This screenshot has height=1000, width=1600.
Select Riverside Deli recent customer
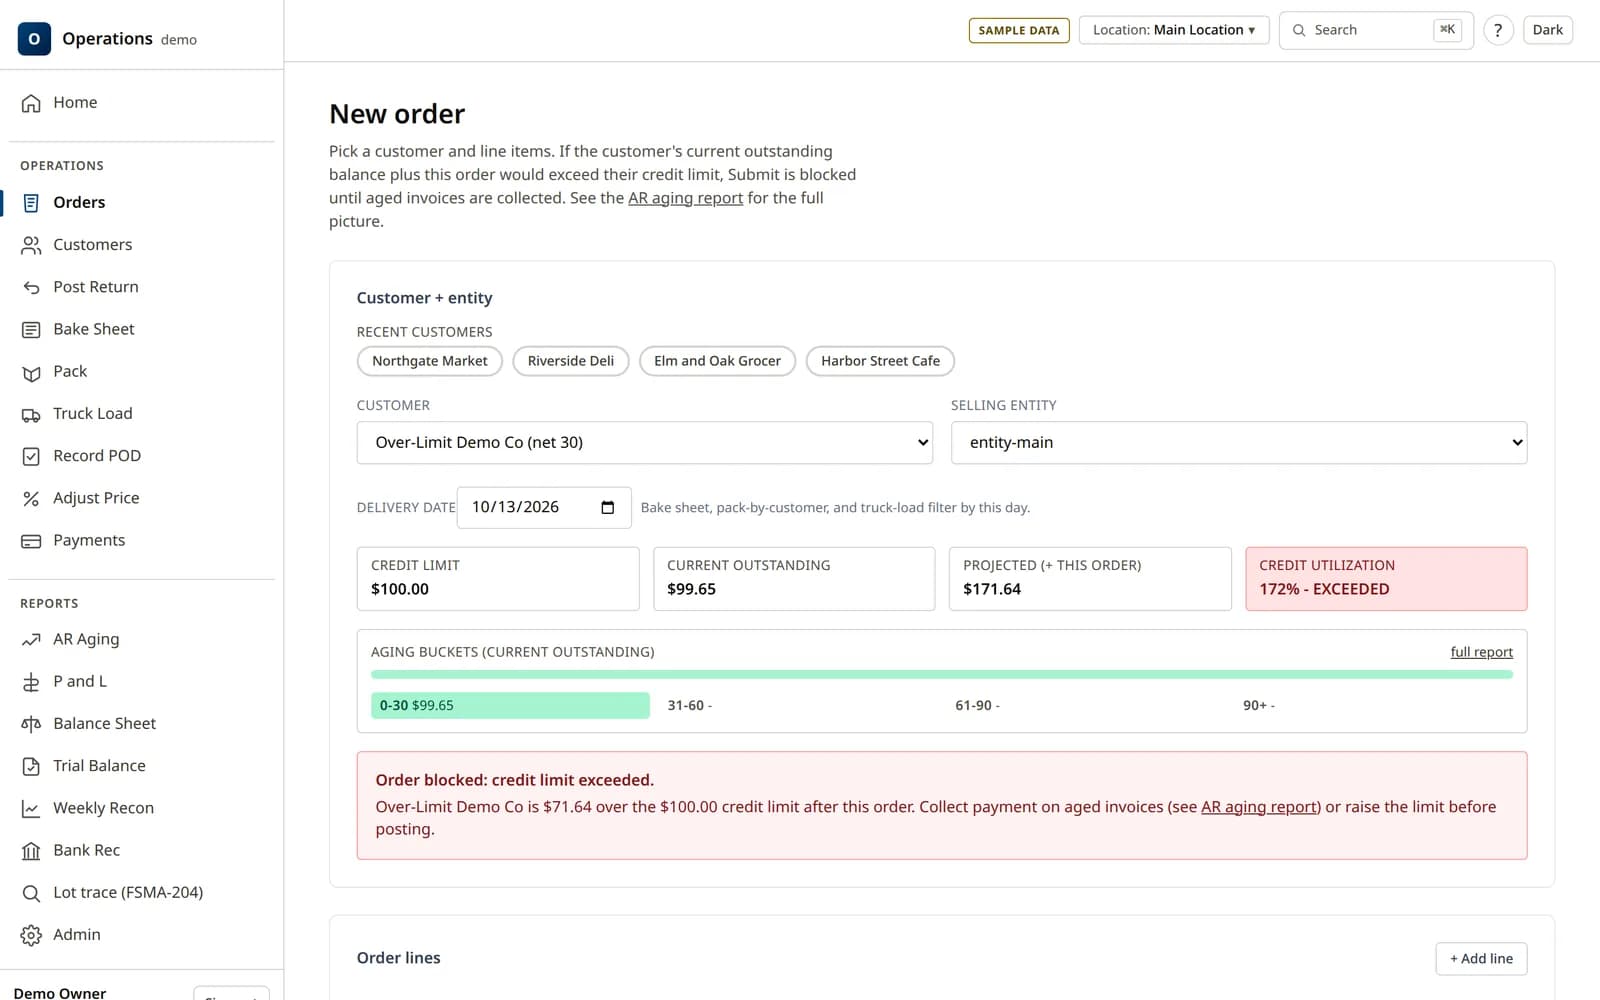571,361
